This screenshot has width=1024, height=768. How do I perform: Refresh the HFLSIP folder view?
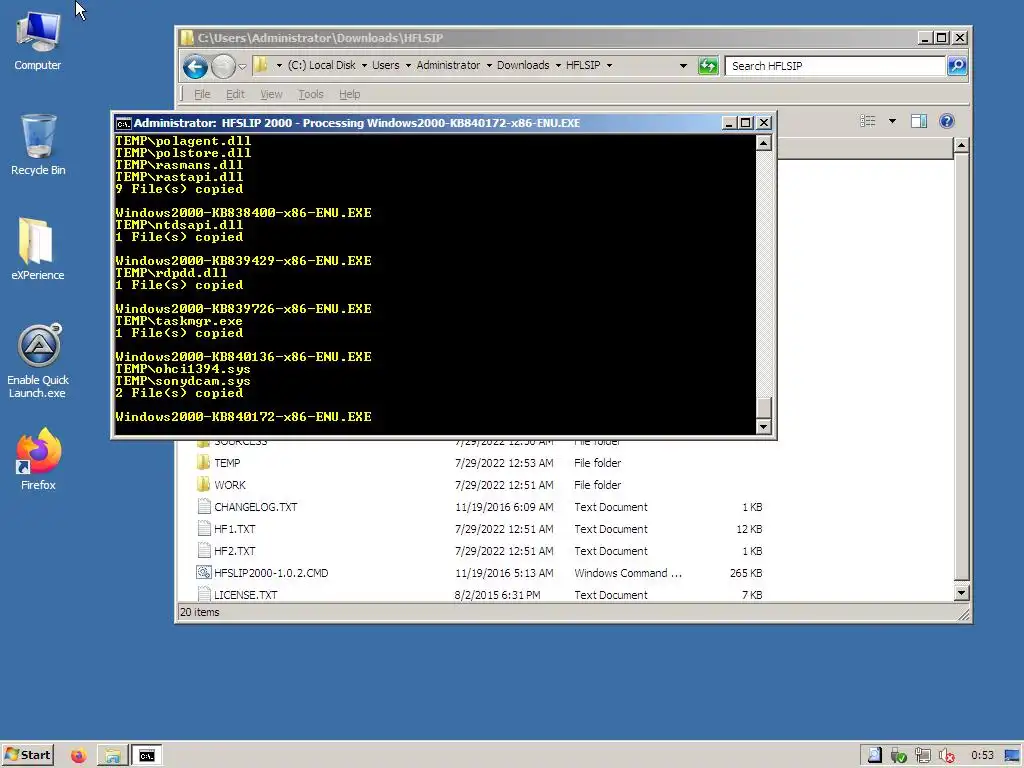708,66
